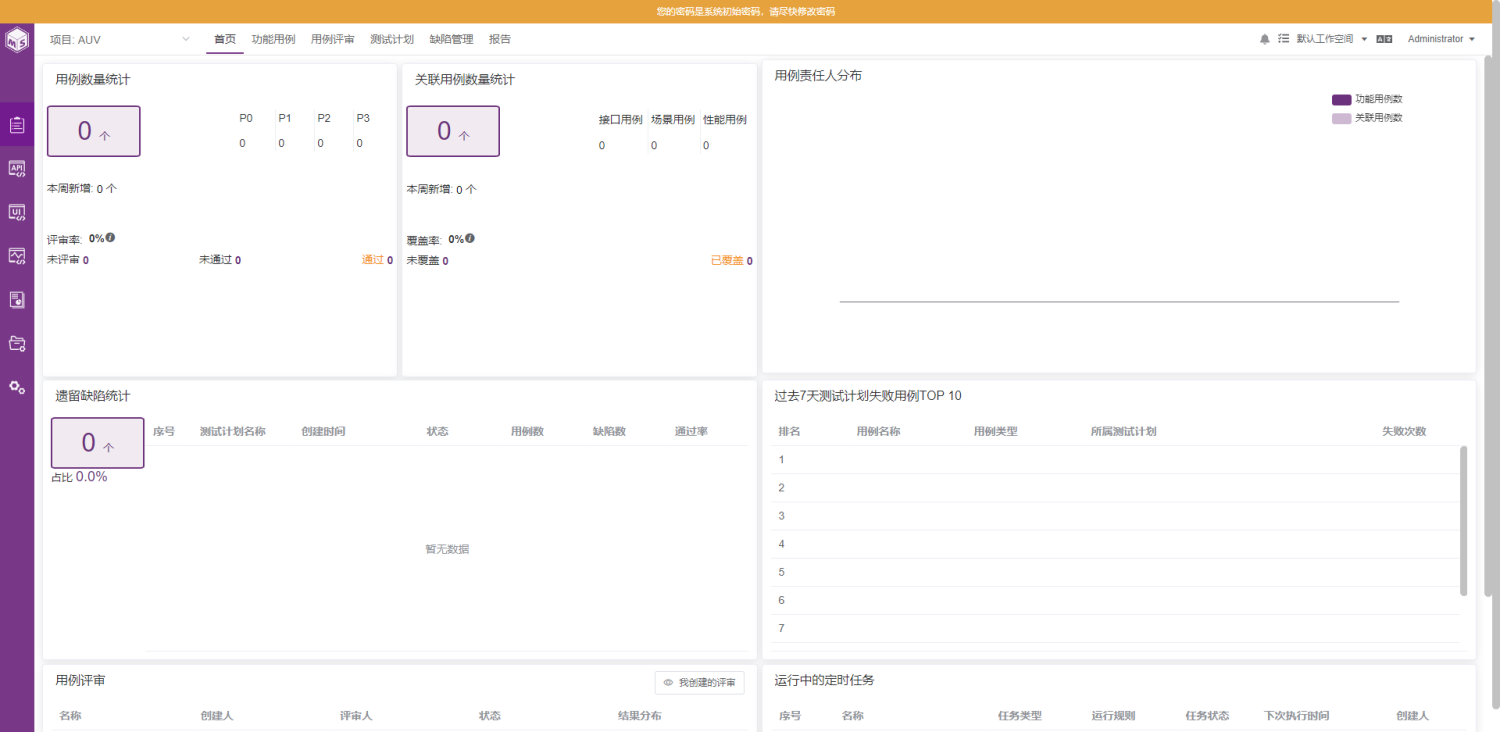Viewport: 1500px width, 732px height.
Task: Switch to the 首页 tab
Action: pyautogui.click(x=225, y=39)
